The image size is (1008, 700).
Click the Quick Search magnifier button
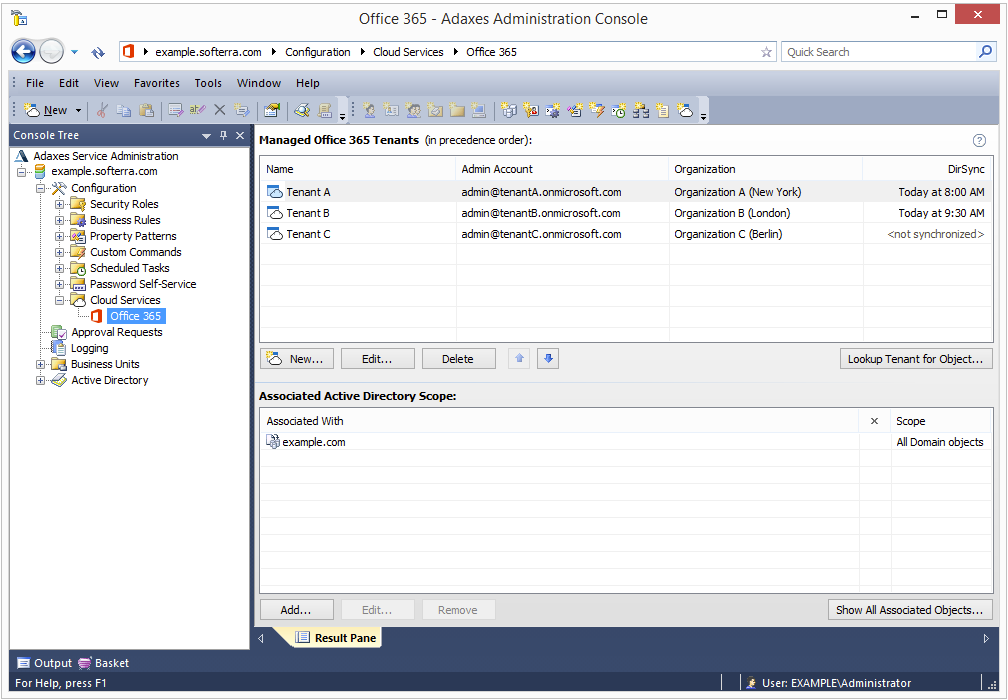(985, 51)
